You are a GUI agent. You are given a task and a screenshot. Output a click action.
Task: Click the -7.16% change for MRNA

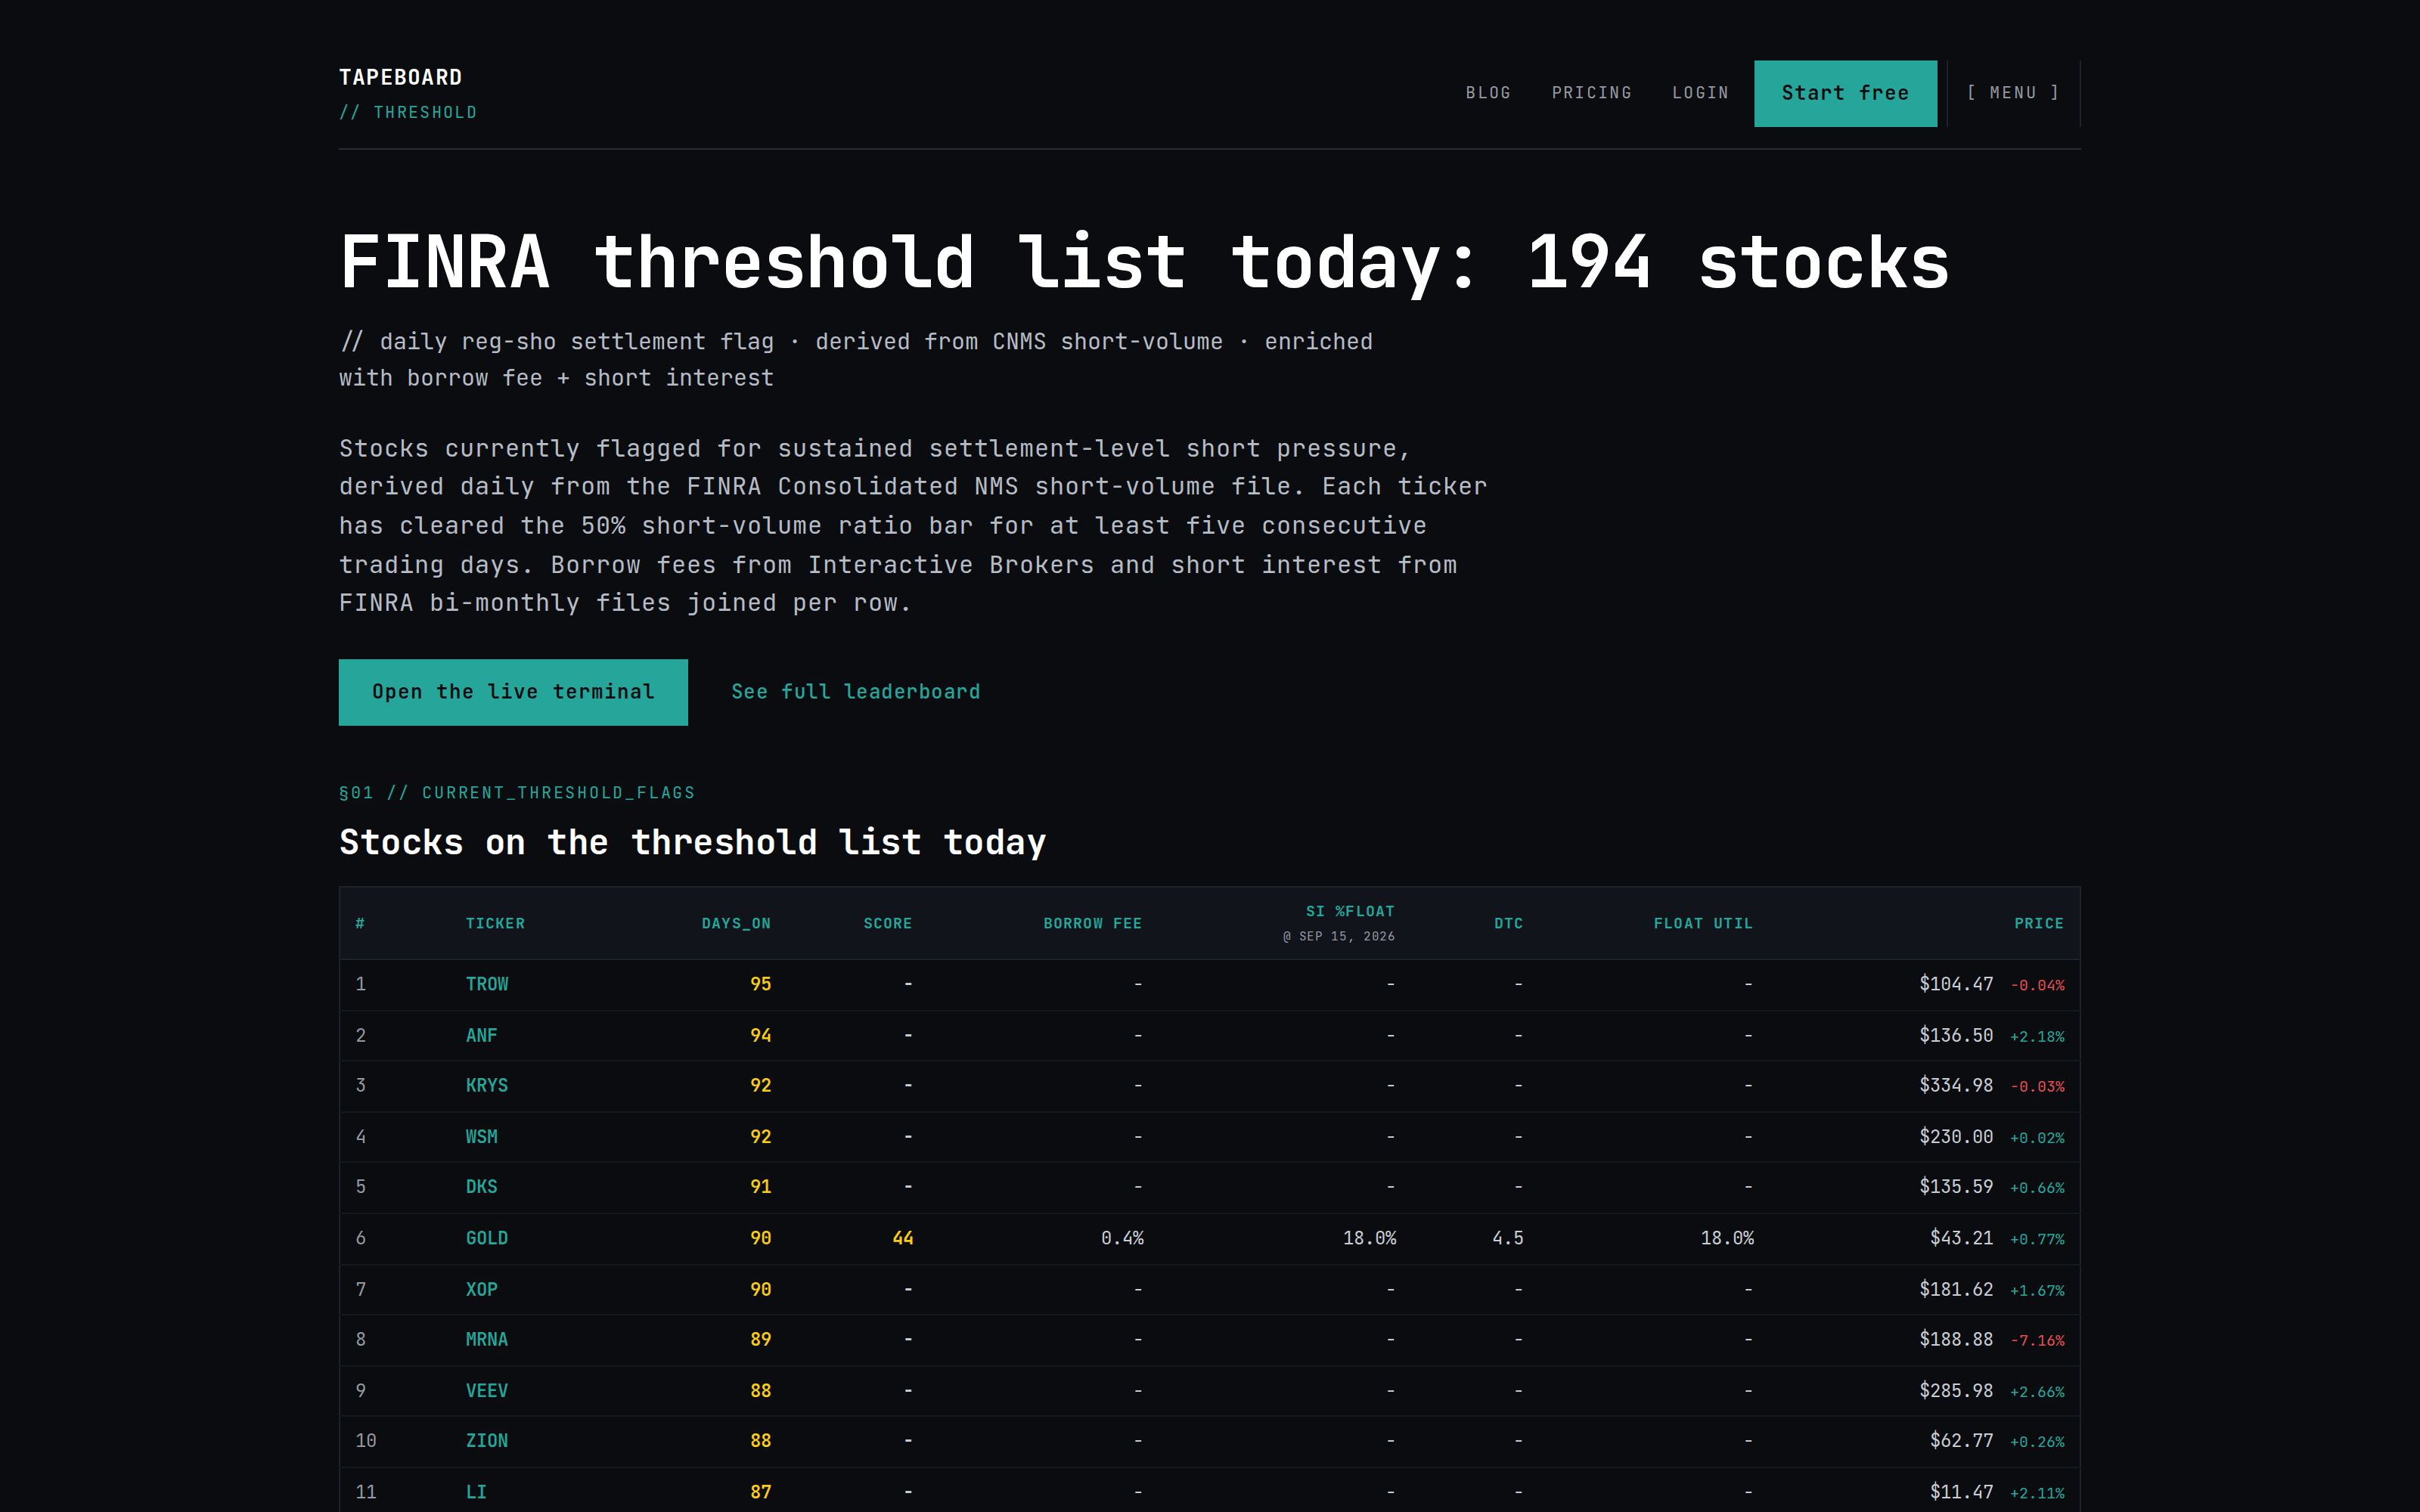pos(2037,1340)
